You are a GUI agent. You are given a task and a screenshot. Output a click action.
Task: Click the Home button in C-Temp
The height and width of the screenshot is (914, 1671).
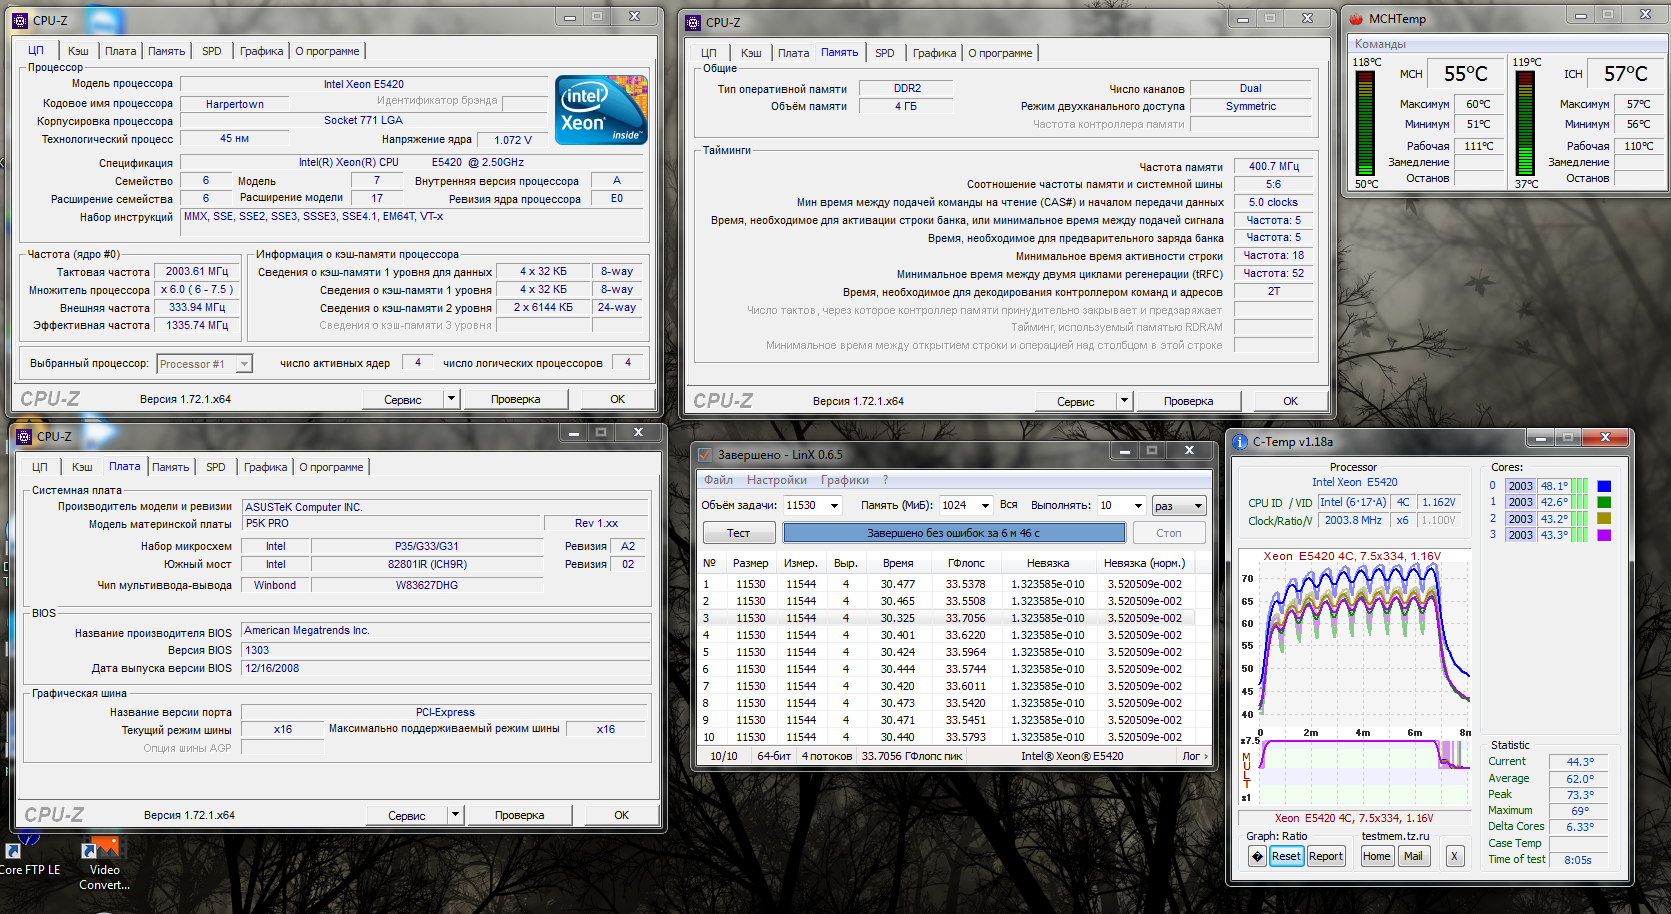click(x=1377, y=856)
